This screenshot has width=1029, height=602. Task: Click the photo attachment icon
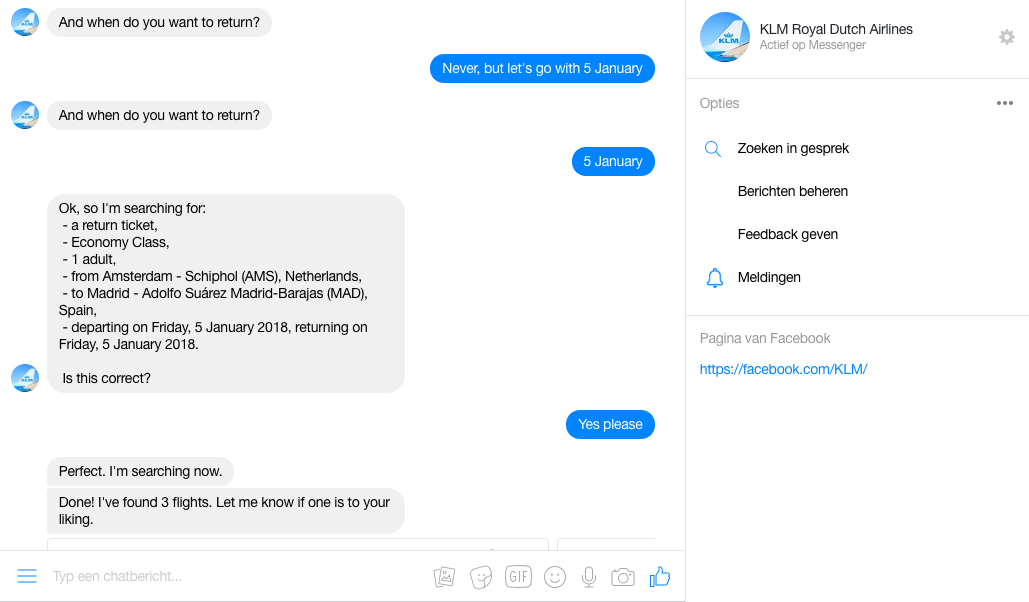click(x=444, y=577)
